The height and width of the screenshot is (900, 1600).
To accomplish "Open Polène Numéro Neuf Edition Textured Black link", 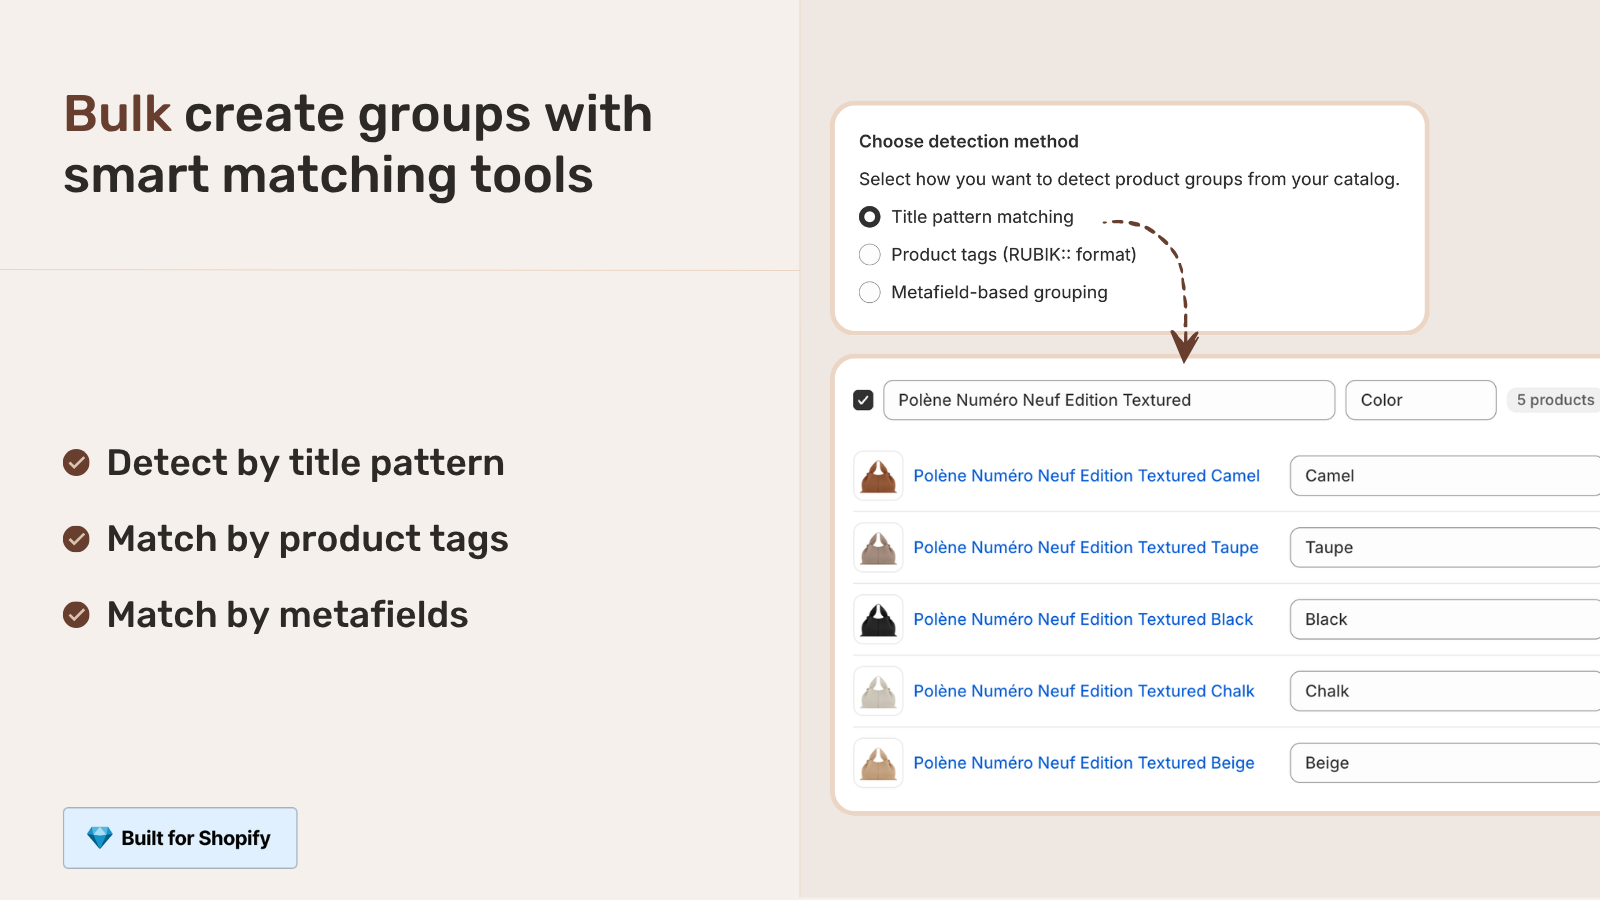I will pos(1083,620).
